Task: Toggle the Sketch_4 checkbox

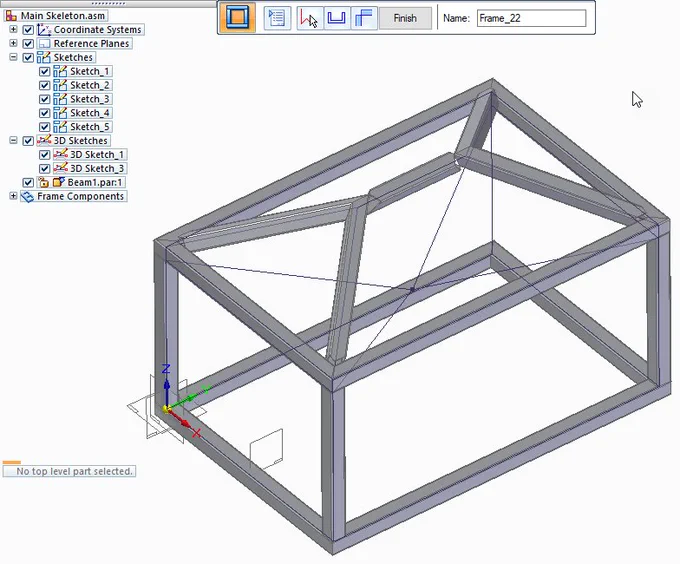Action: click(x=45, y=113)
